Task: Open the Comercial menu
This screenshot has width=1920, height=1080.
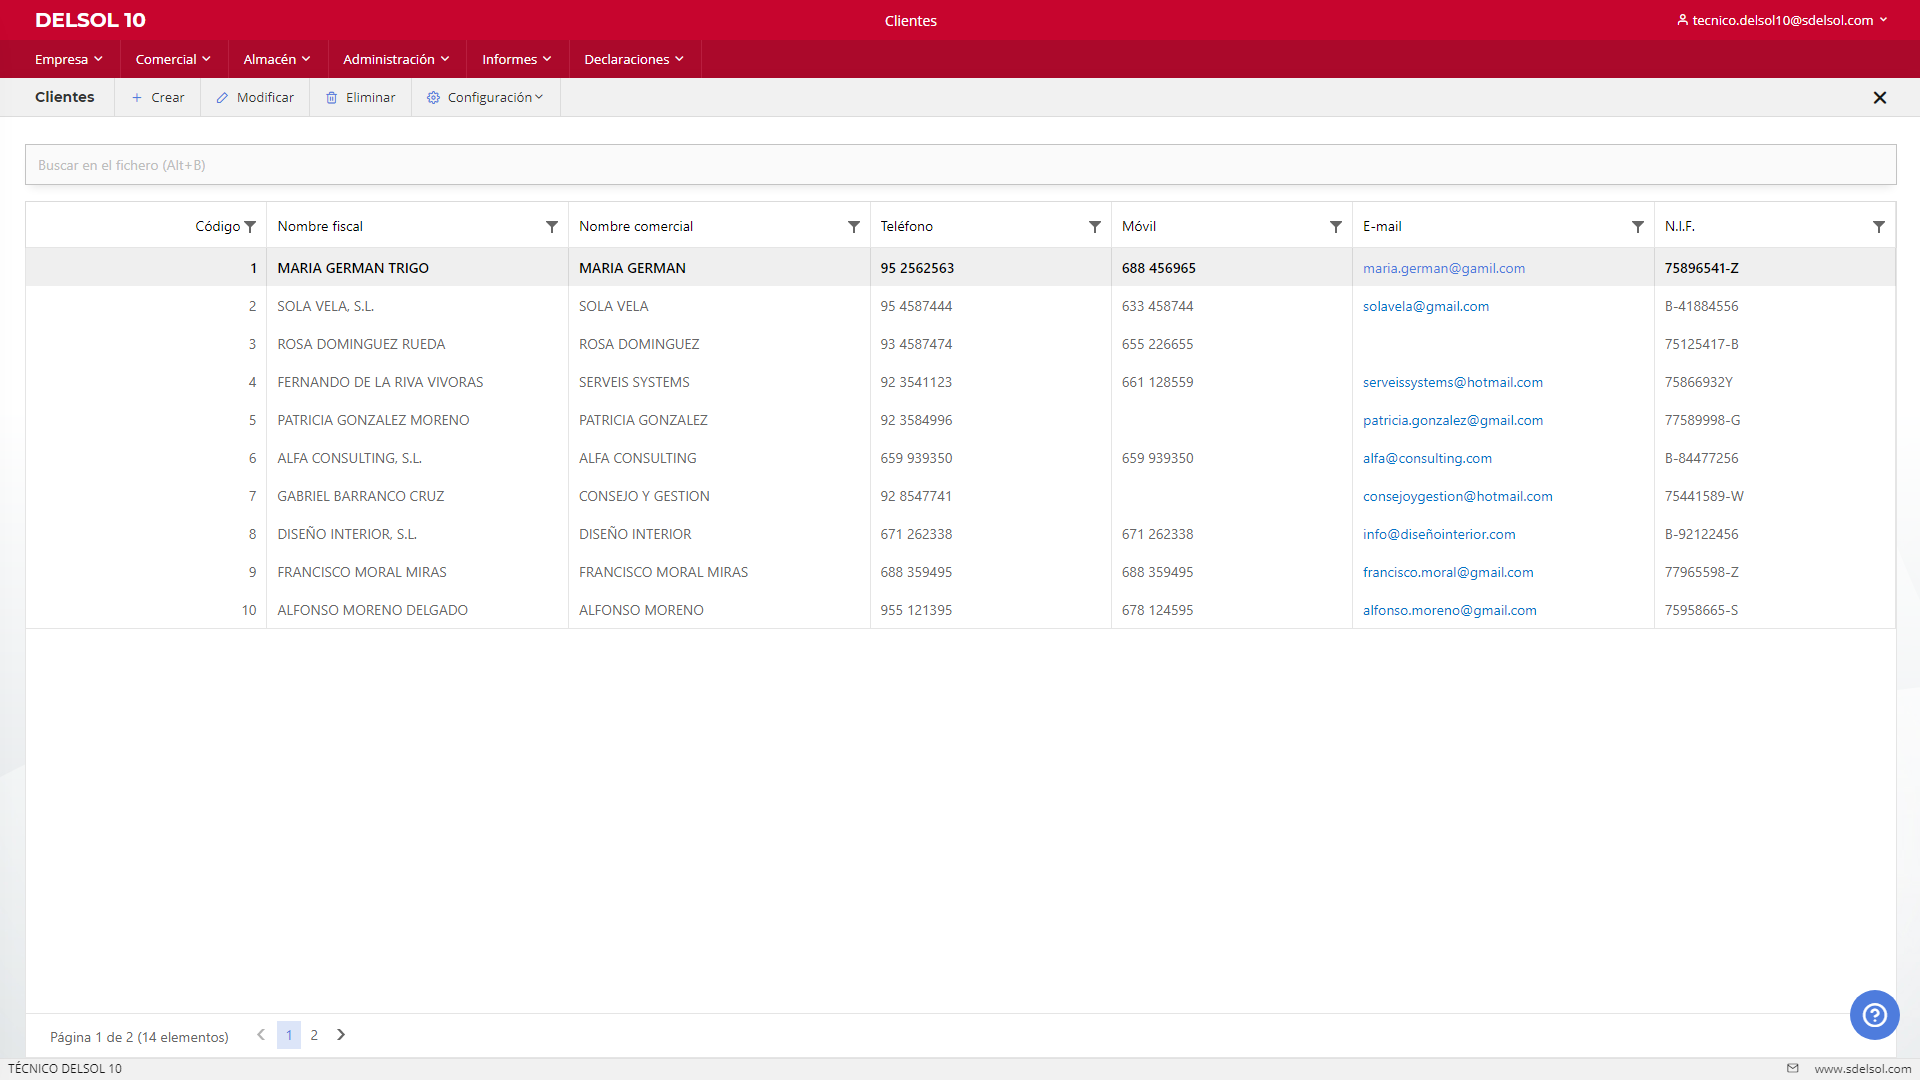Action: 173,59
